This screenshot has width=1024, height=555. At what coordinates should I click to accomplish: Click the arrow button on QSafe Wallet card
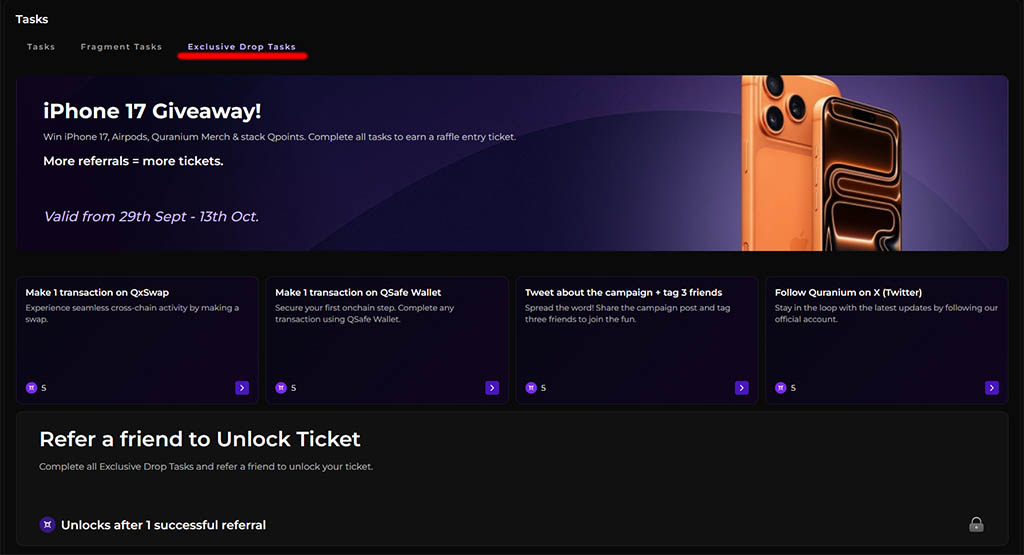(491, 388)
